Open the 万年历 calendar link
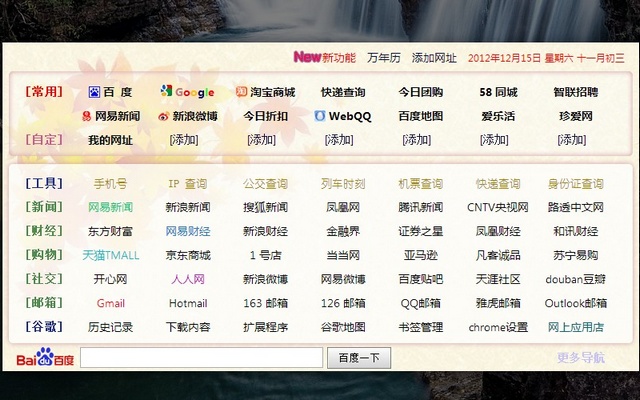640x400 pixels. [x=384, y=58]
